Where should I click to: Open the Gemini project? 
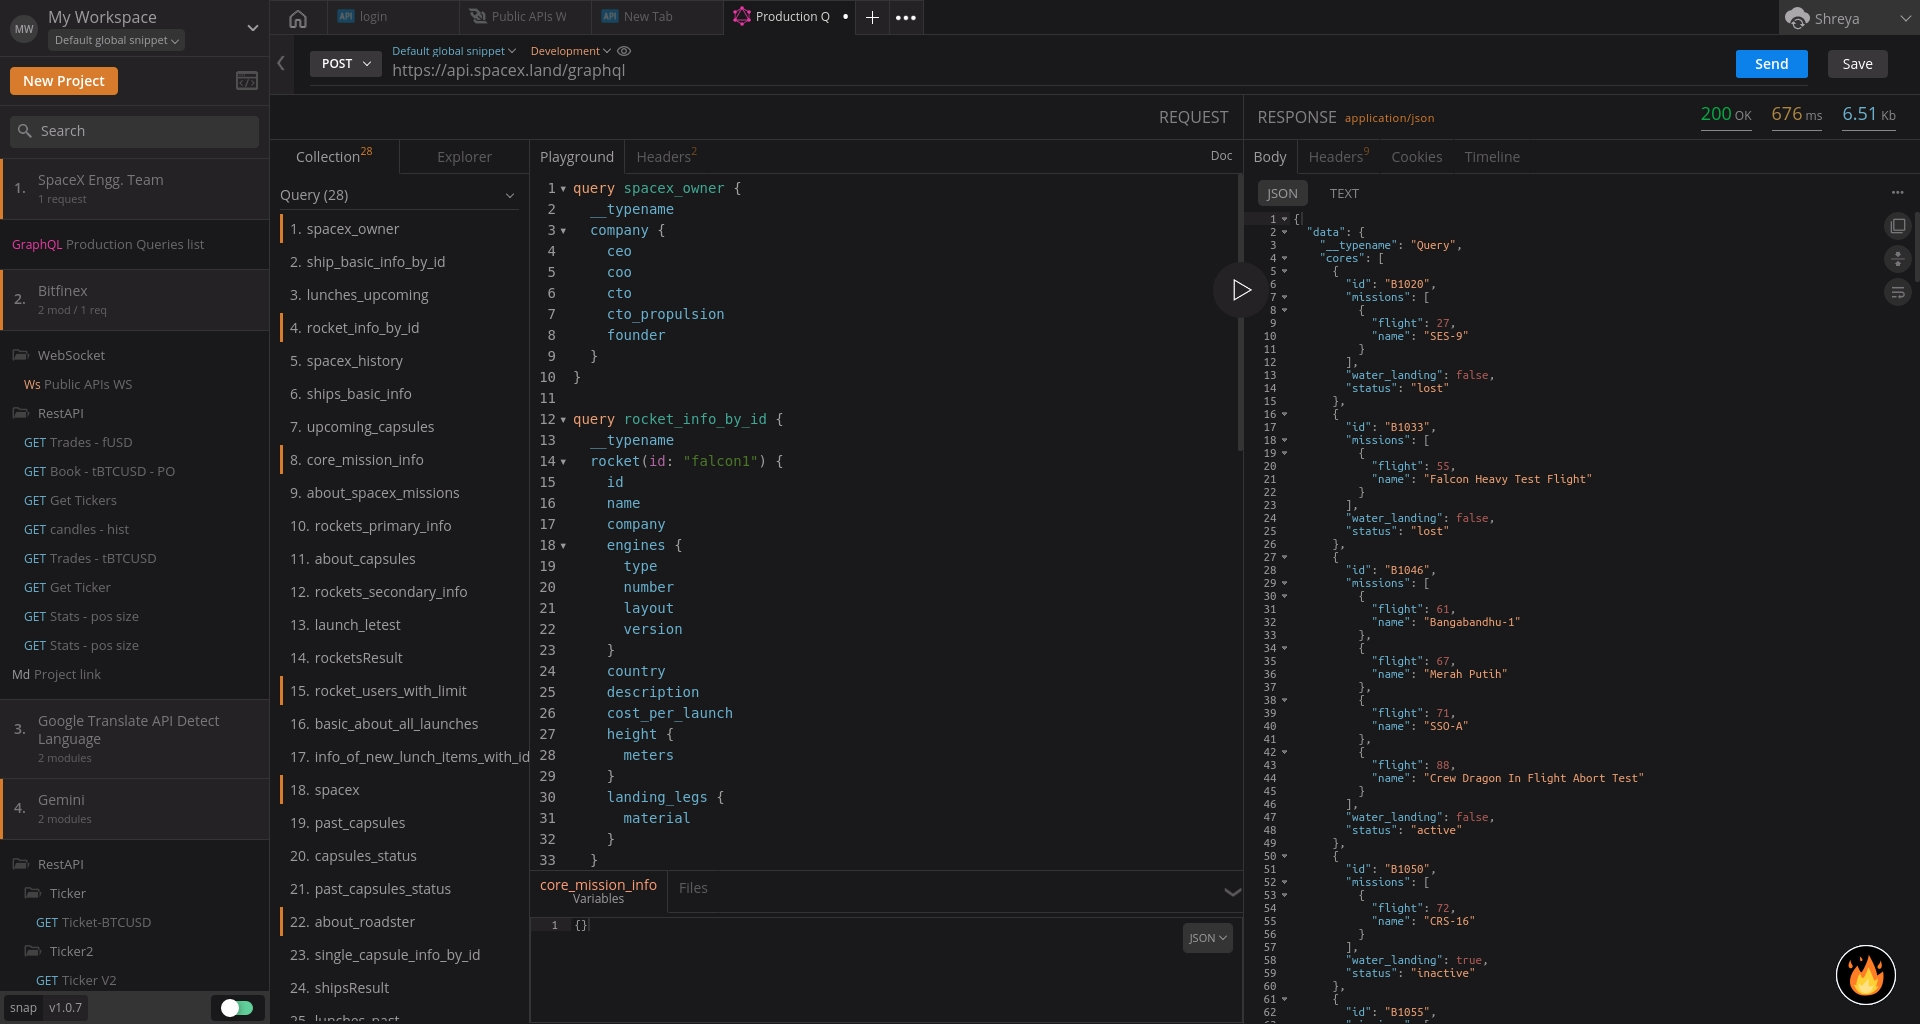[x=135, y=809]
